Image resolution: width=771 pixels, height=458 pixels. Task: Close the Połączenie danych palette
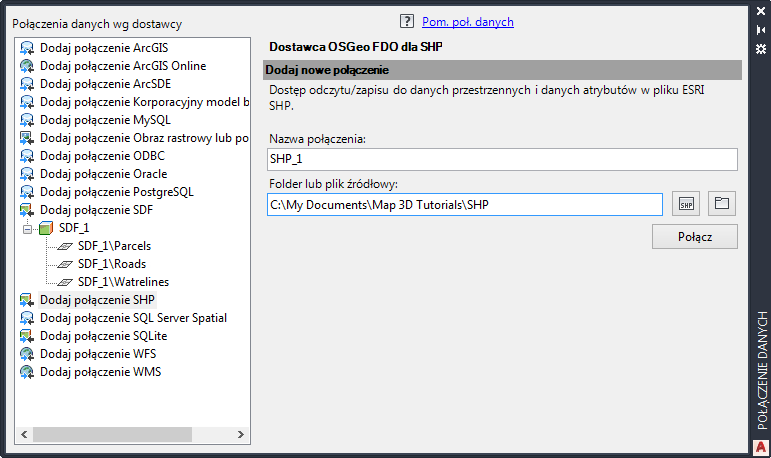tap(760, 13)
